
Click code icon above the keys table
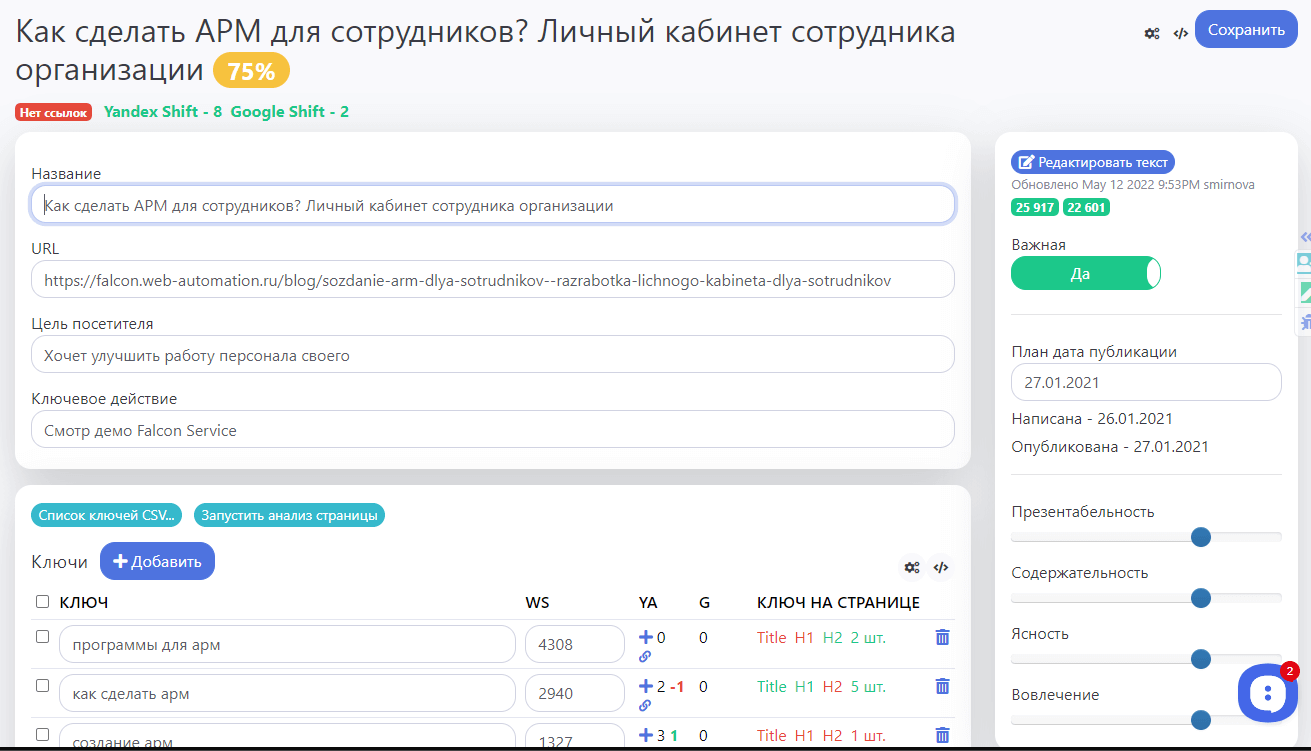[x=940, y=567]
